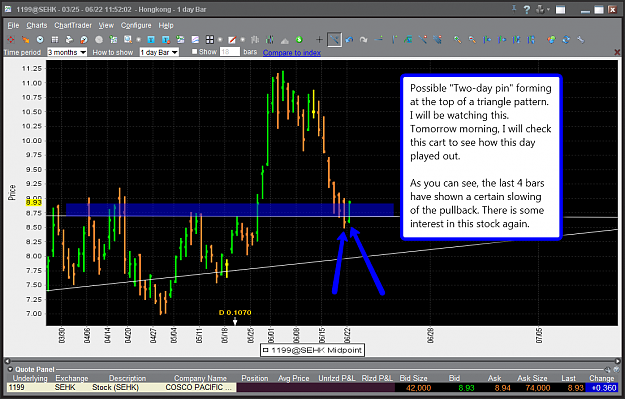Open the View menu
The image size is (625, 399).
[x=106, y=26]
